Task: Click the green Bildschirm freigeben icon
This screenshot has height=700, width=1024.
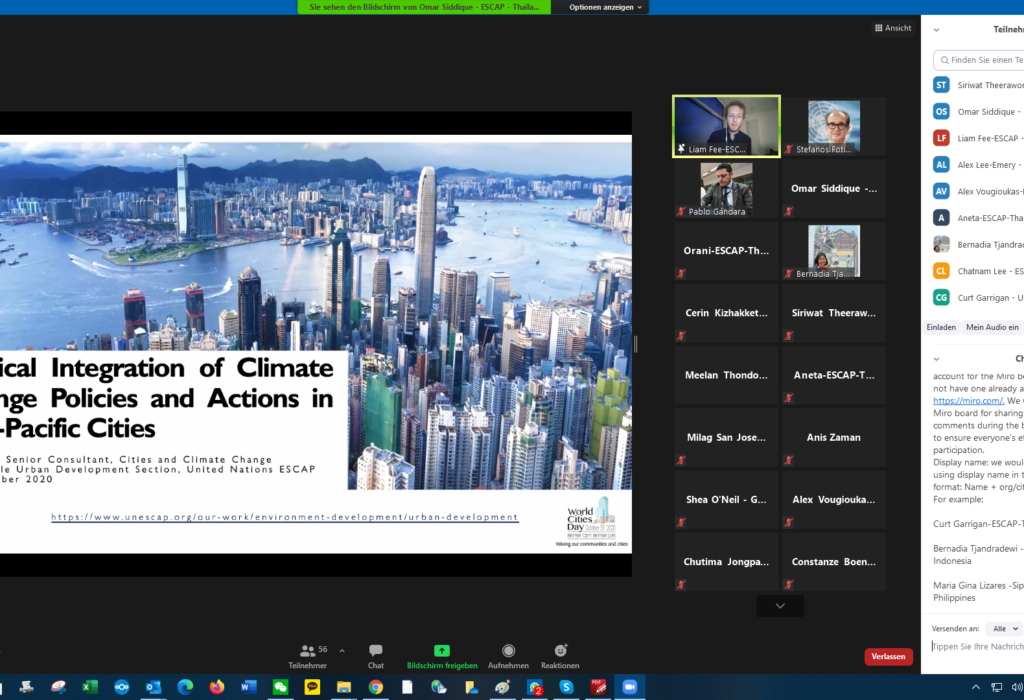Action: pos(442,651)
